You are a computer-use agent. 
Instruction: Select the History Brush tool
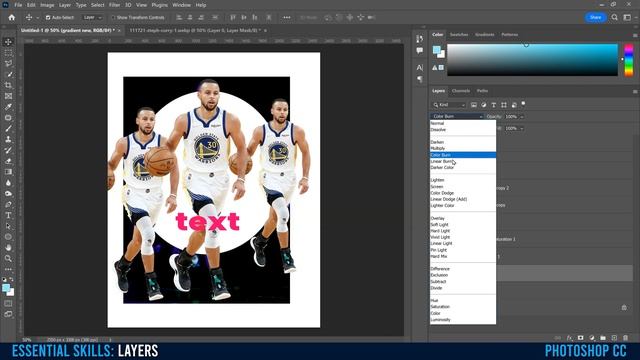coord(8,150)
